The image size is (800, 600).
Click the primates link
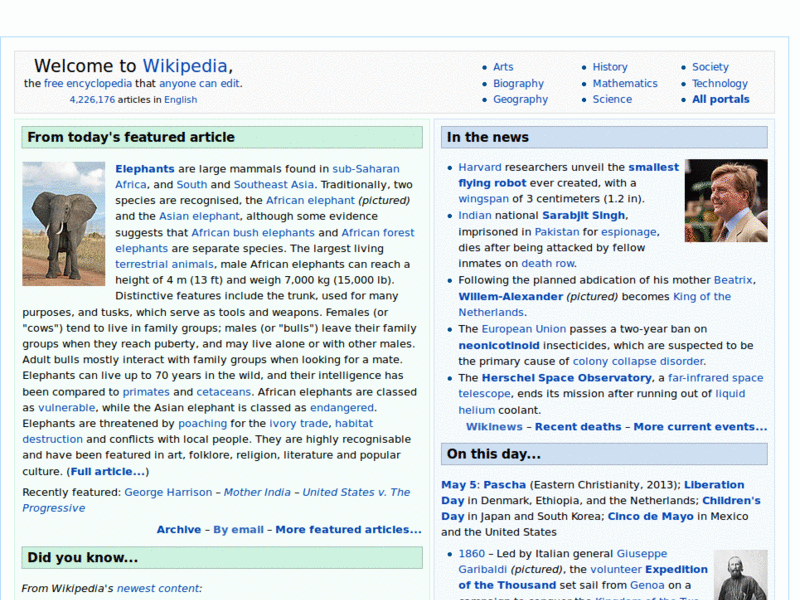pyautogui.click(x=146, y=392)
